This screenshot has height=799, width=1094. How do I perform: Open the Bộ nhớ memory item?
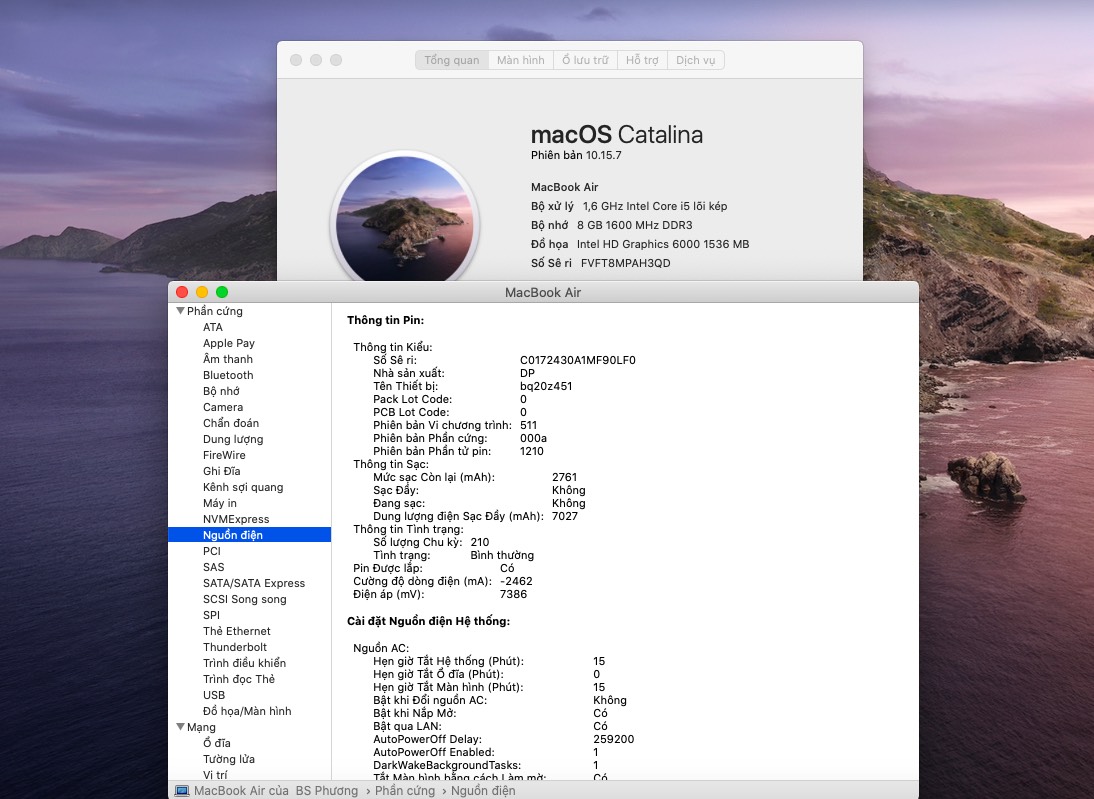pos(221,391)
